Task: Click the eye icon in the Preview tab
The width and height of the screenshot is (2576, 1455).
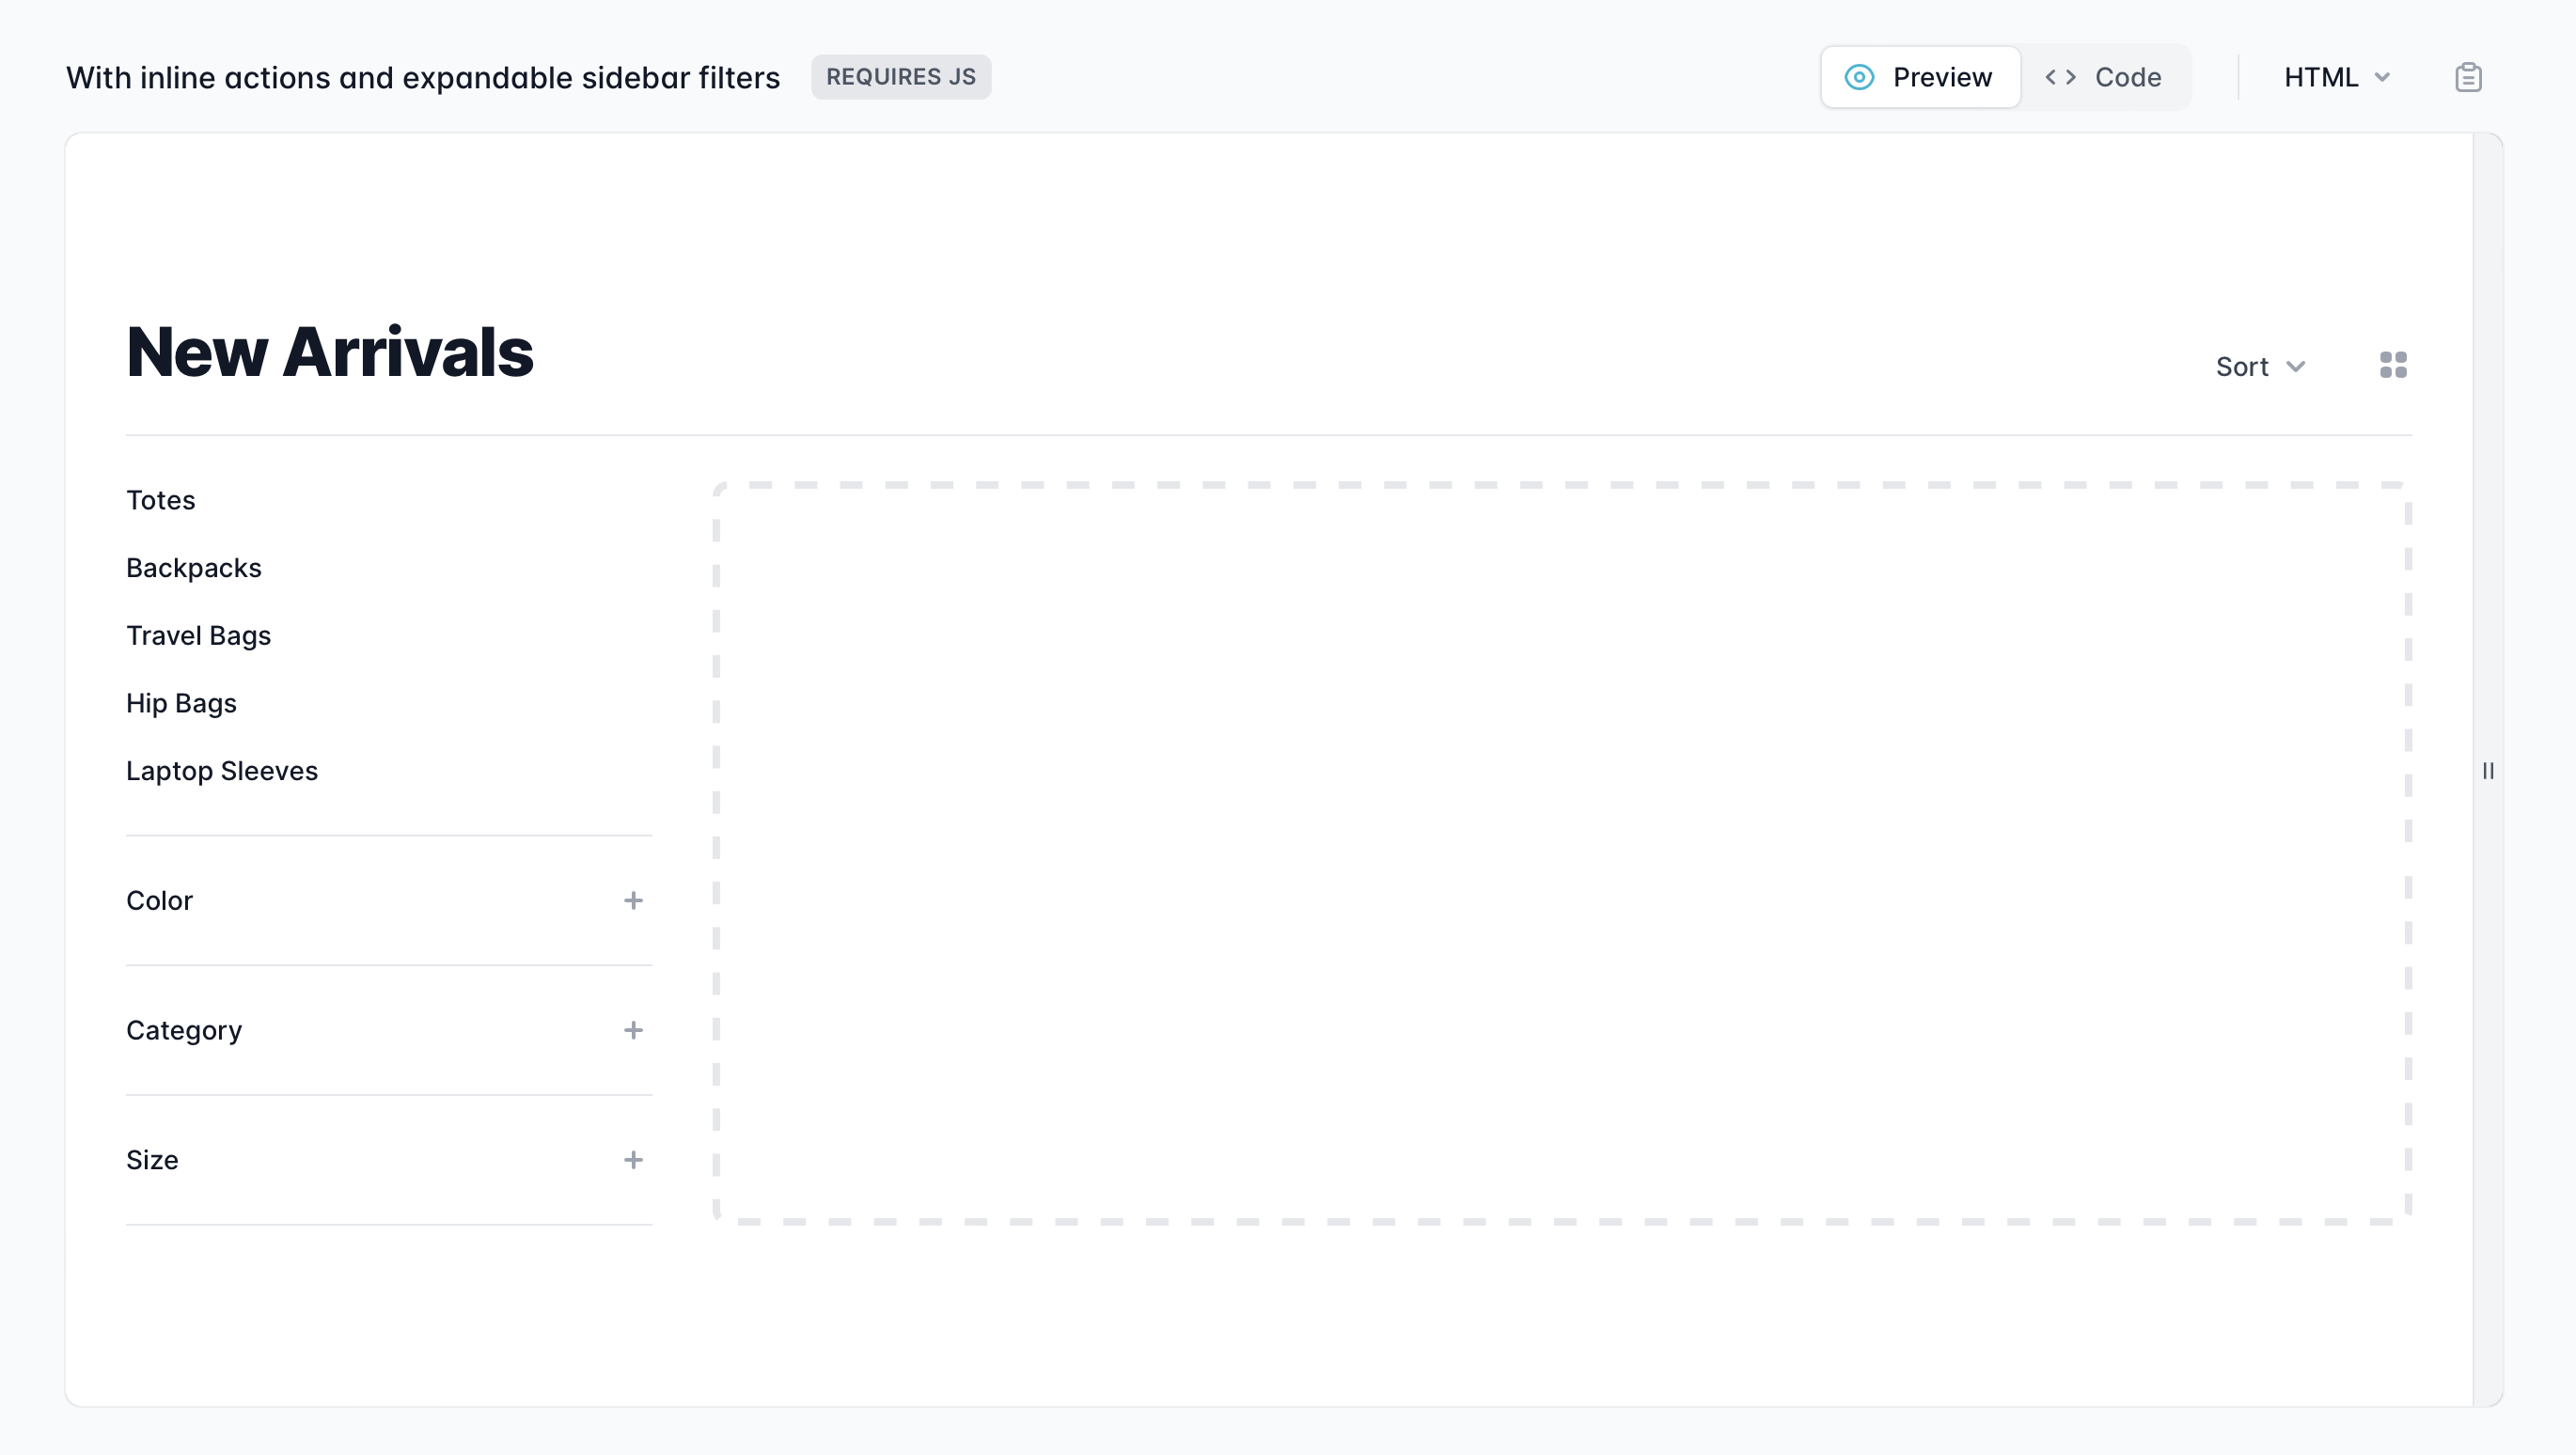Action: [1859, 77]
